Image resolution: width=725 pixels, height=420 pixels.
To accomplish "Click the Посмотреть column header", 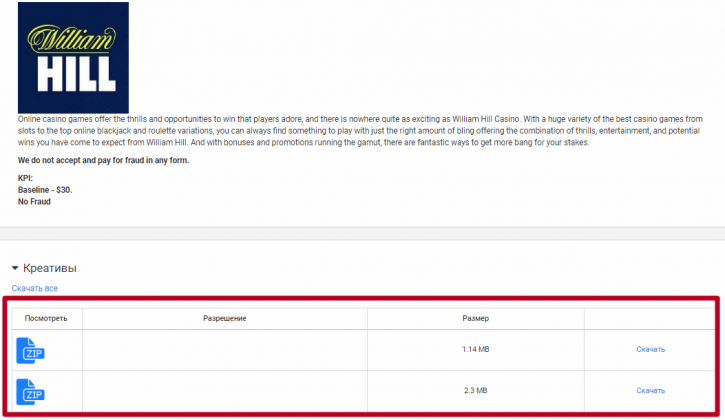I will [x=46, y=318].
